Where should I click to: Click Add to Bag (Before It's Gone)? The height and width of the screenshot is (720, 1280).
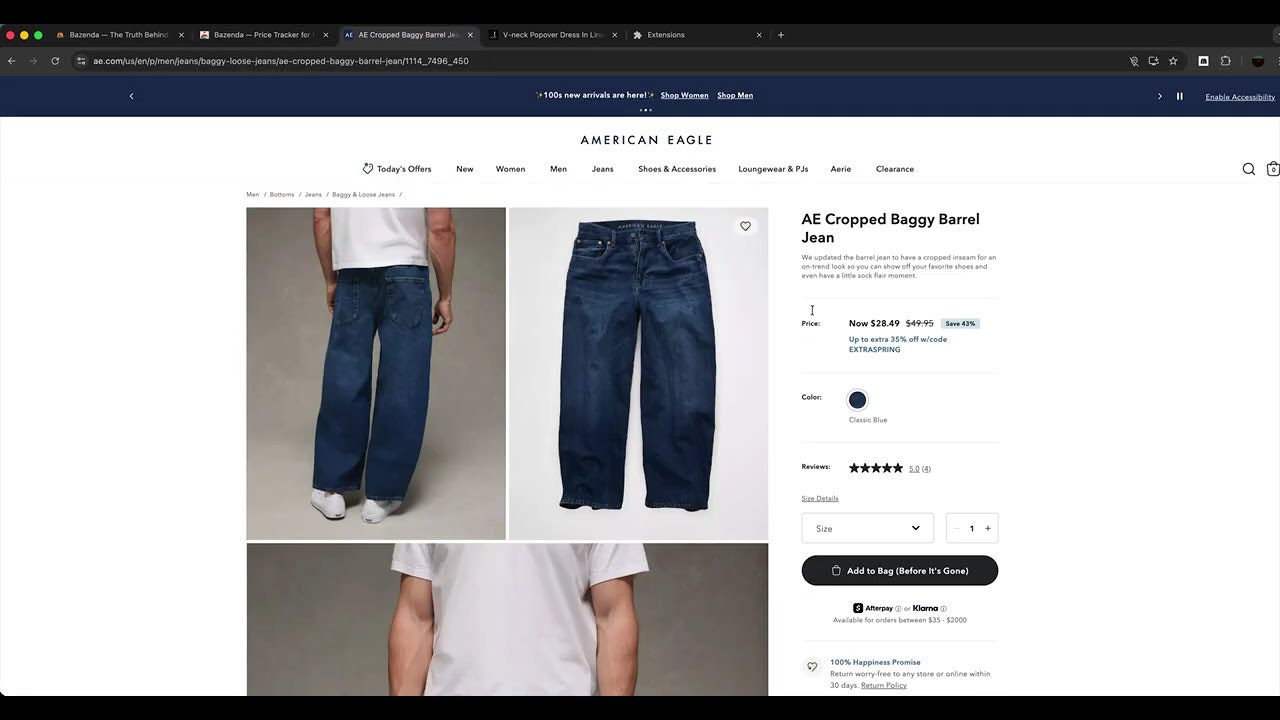tap(899, 570)
